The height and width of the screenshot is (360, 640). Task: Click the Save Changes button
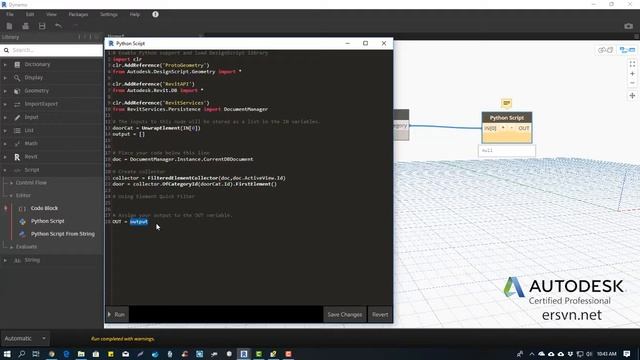[344, 314]
